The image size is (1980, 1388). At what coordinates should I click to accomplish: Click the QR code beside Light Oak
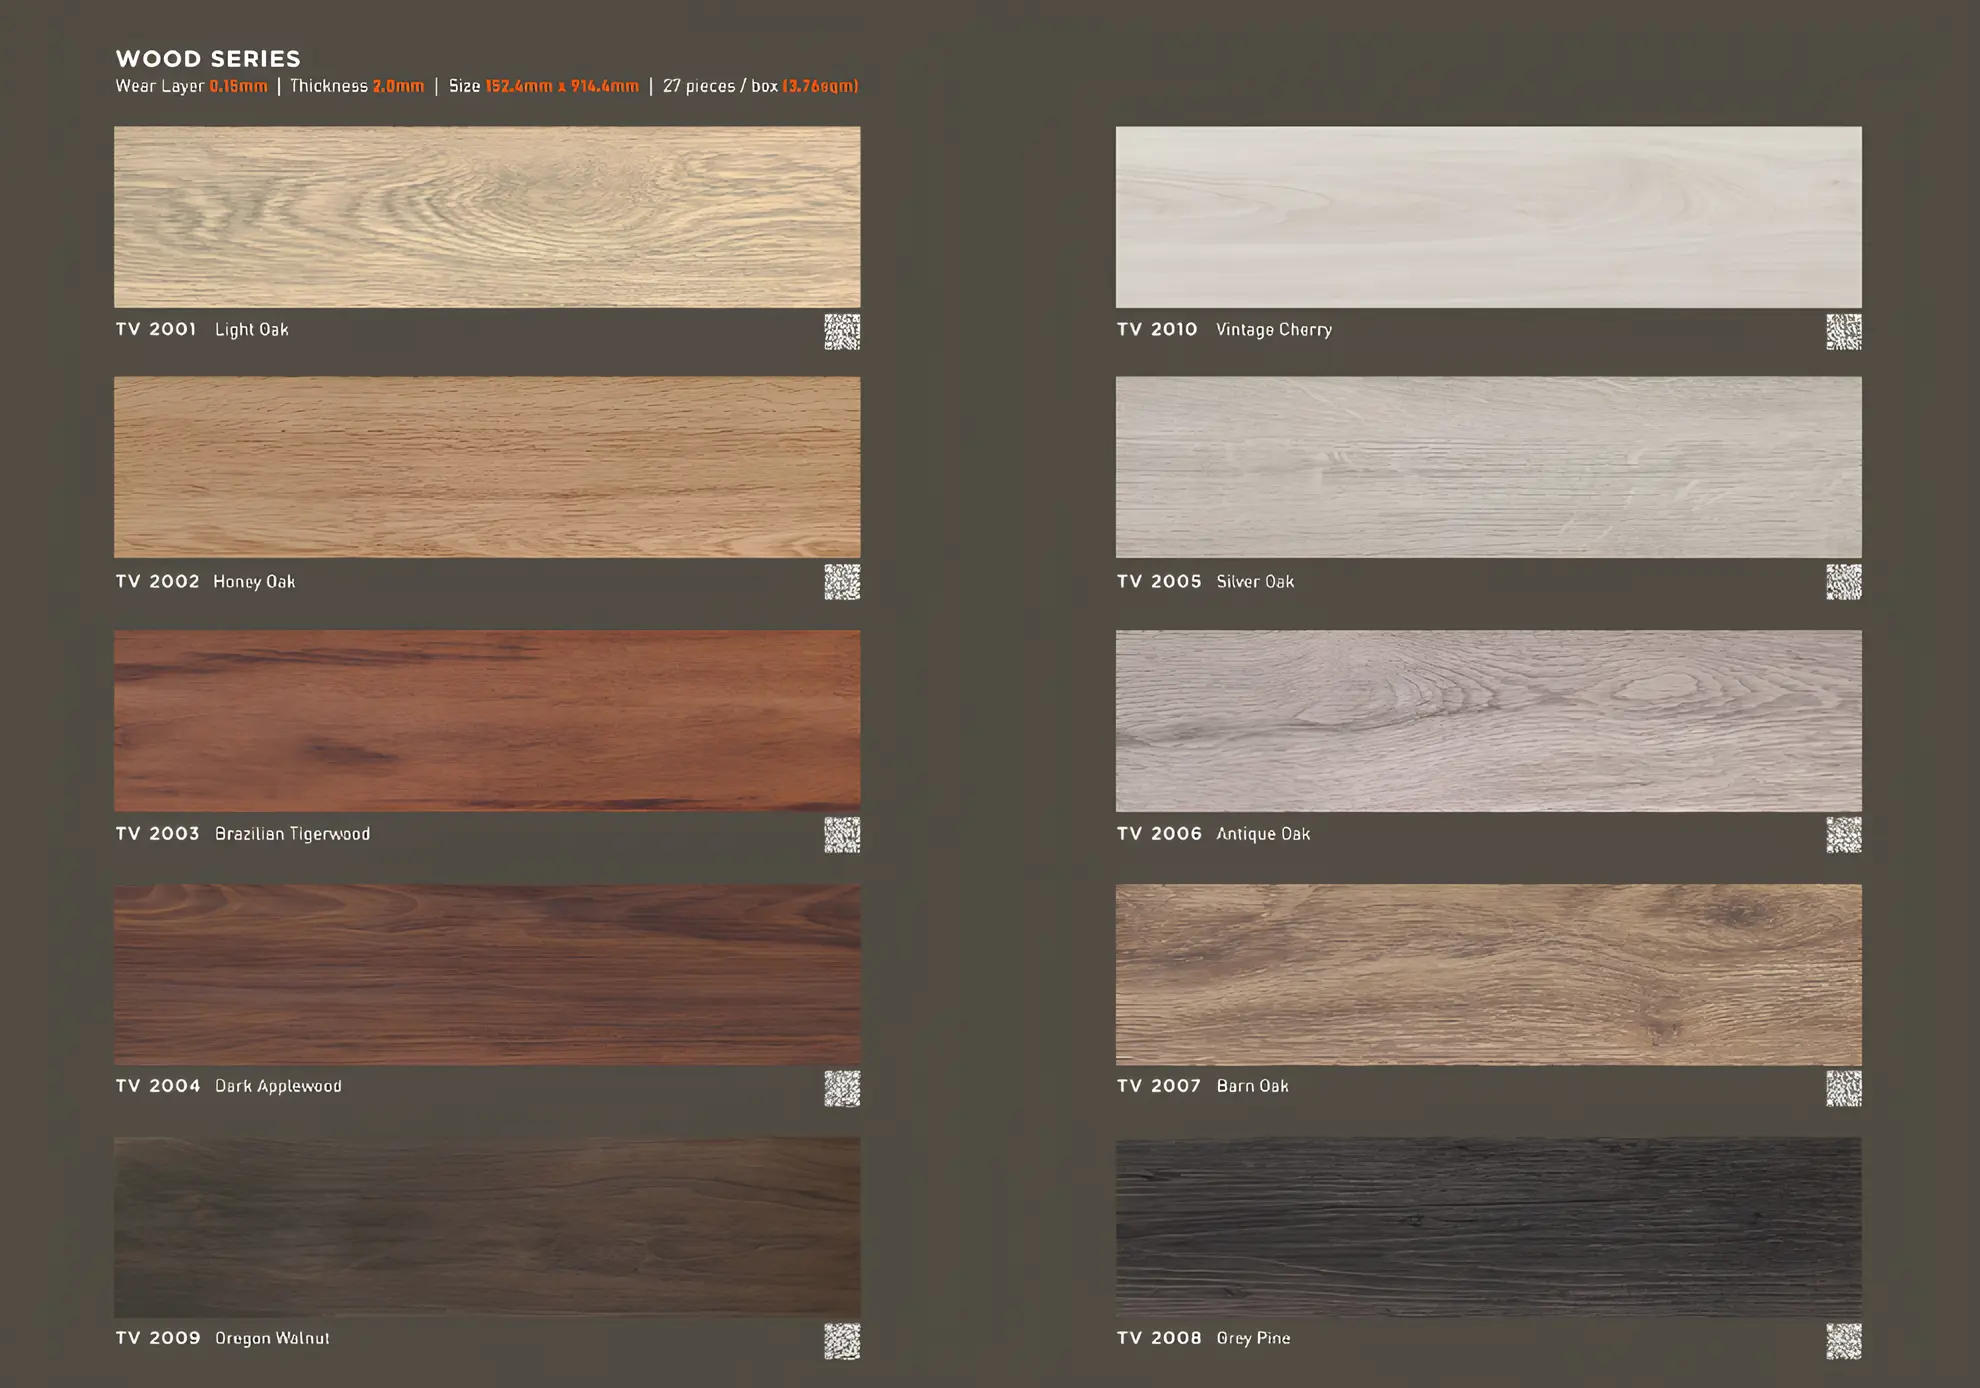(842, 332)
